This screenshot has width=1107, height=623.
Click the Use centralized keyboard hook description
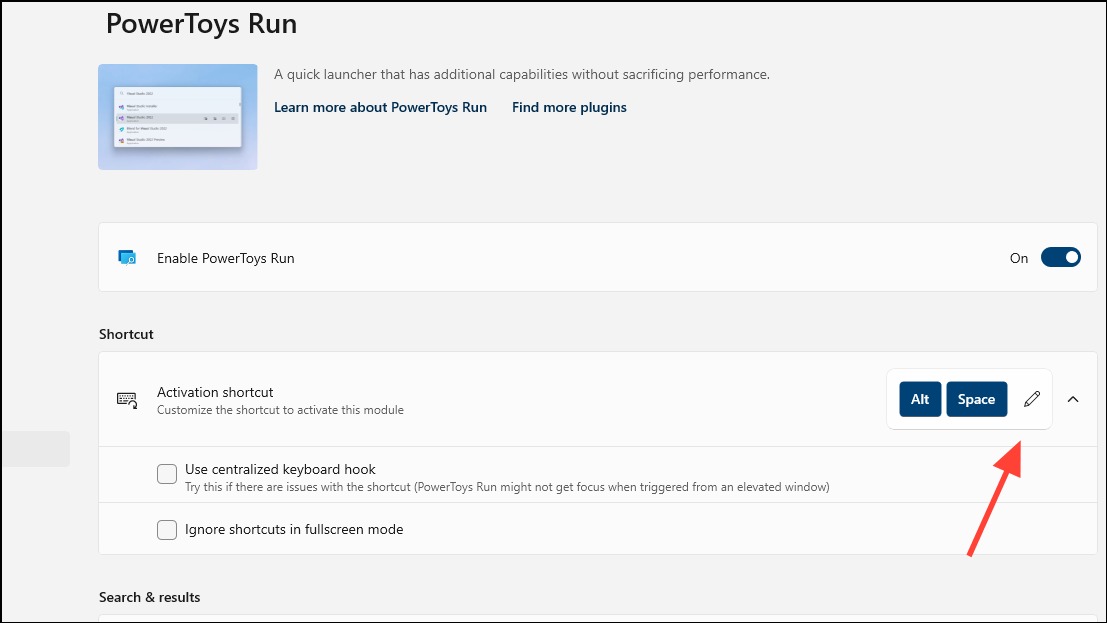[x=507, y=487]
